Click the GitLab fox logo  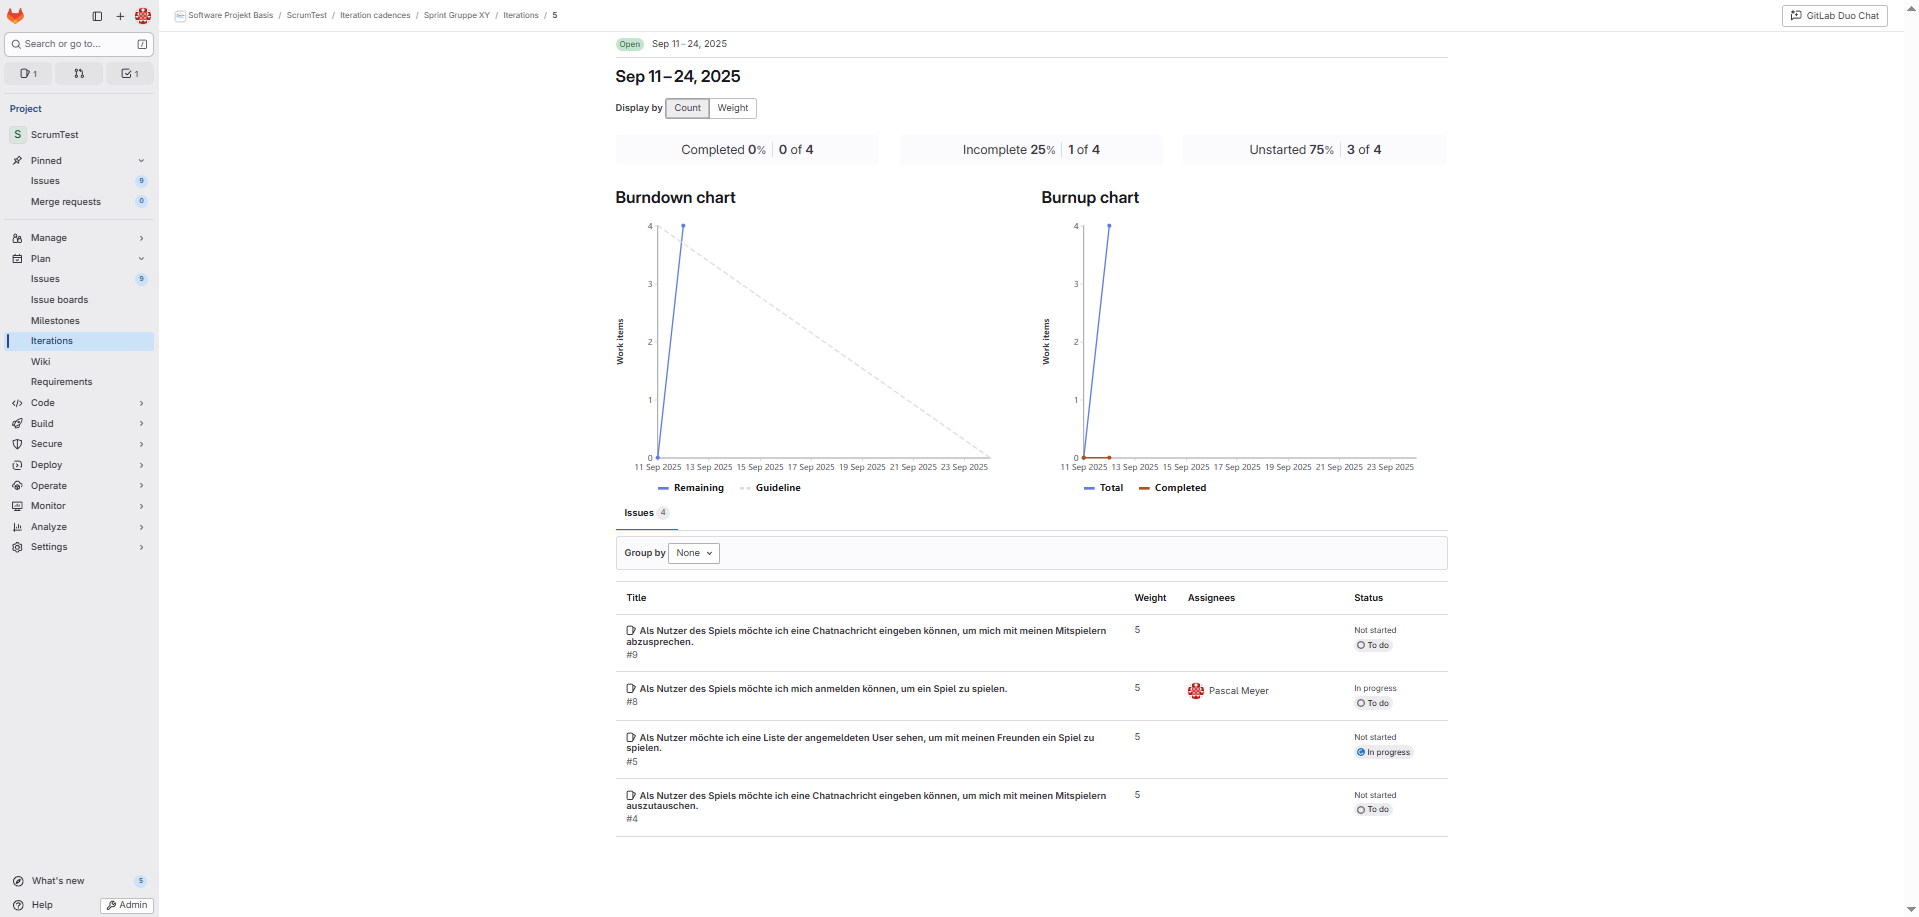15,16
